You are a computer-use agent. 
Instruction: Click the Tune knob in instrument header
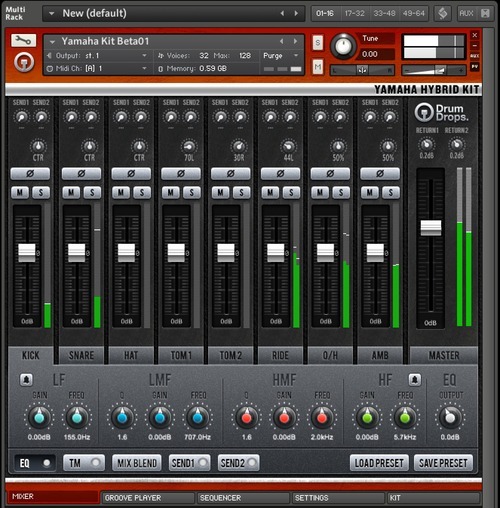[343, 46]
